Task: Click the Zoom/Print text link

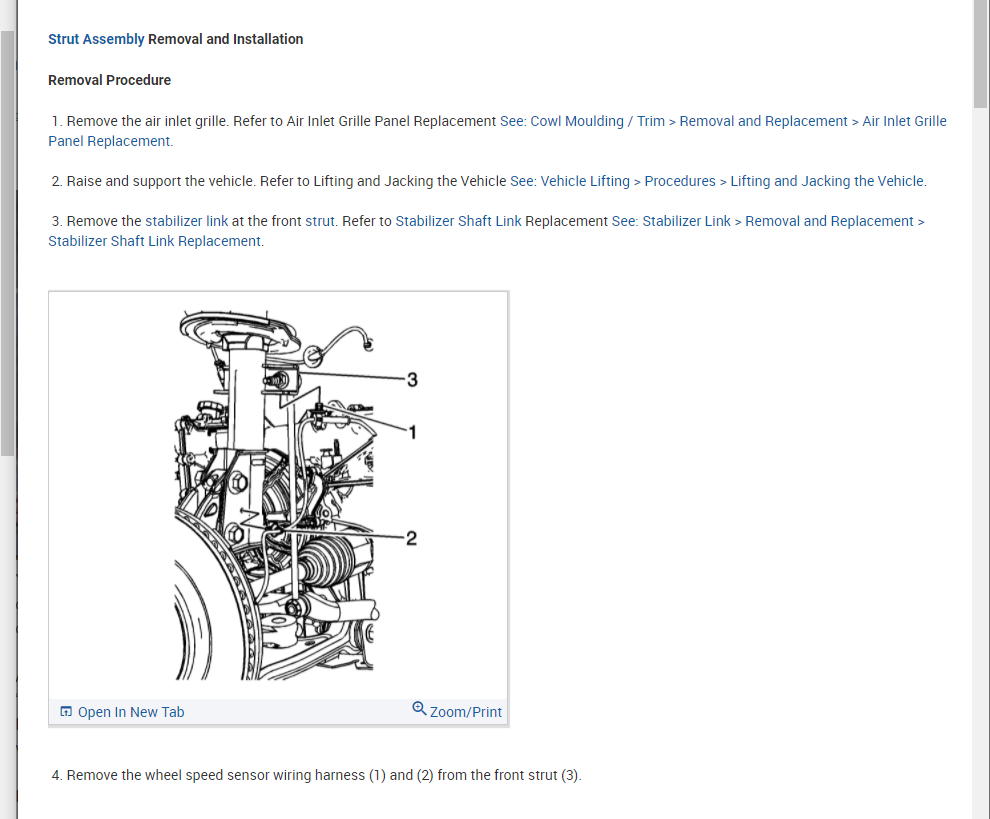Action: pyautogui.click(x=465, y=712)
